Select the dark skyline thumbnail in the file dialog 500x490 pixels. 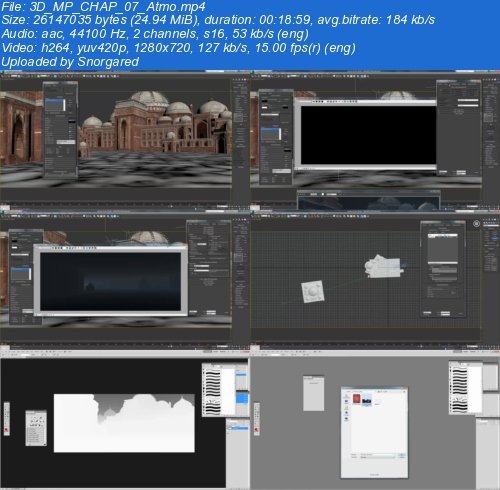tap(367, 400)
